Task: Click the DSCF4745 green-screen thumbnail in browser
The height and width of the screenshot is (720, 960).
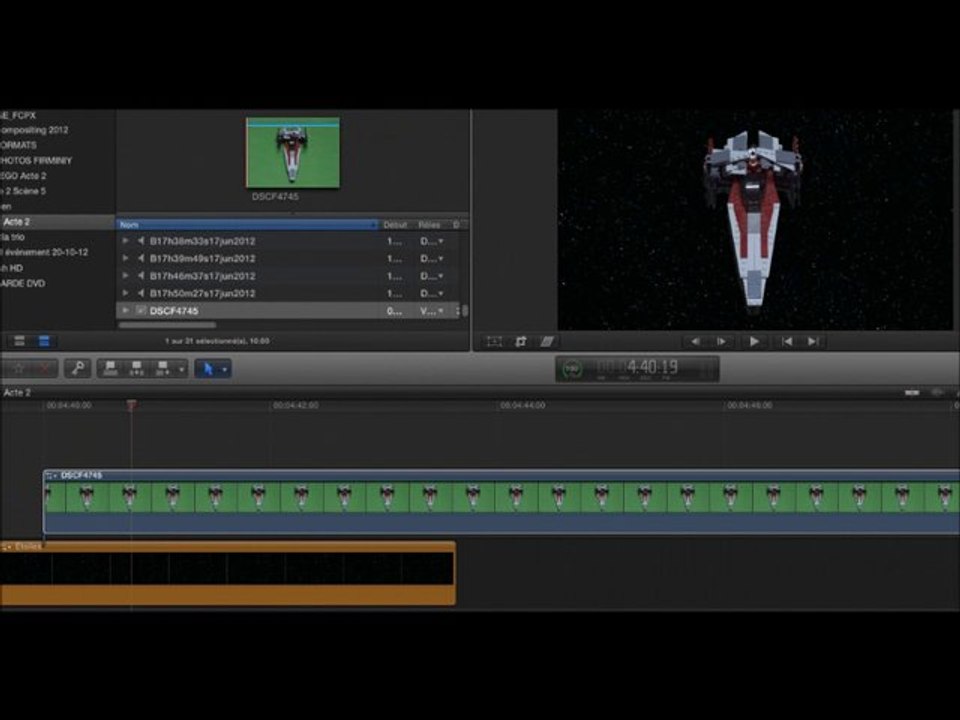Action: click(293, 152)
